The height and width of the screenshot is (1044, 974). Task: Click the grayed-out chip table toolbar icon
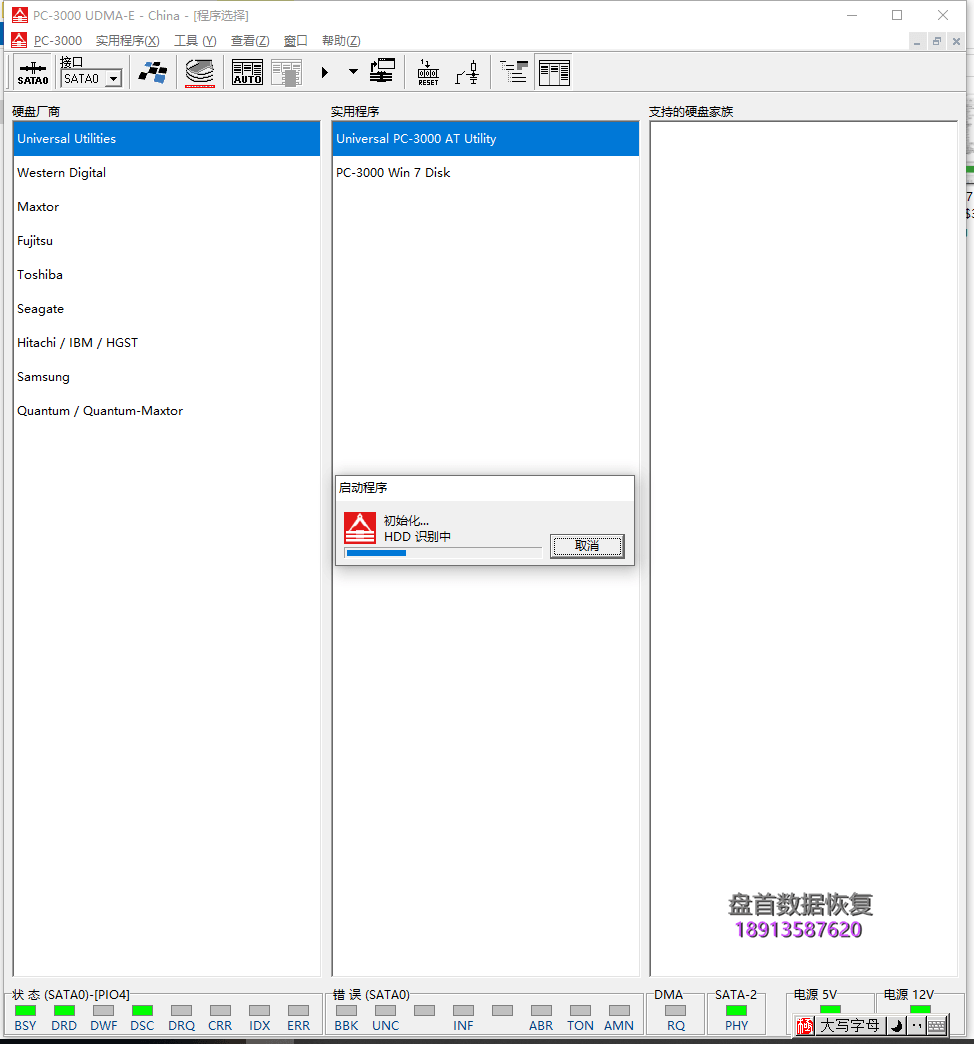tap(286, 72)
